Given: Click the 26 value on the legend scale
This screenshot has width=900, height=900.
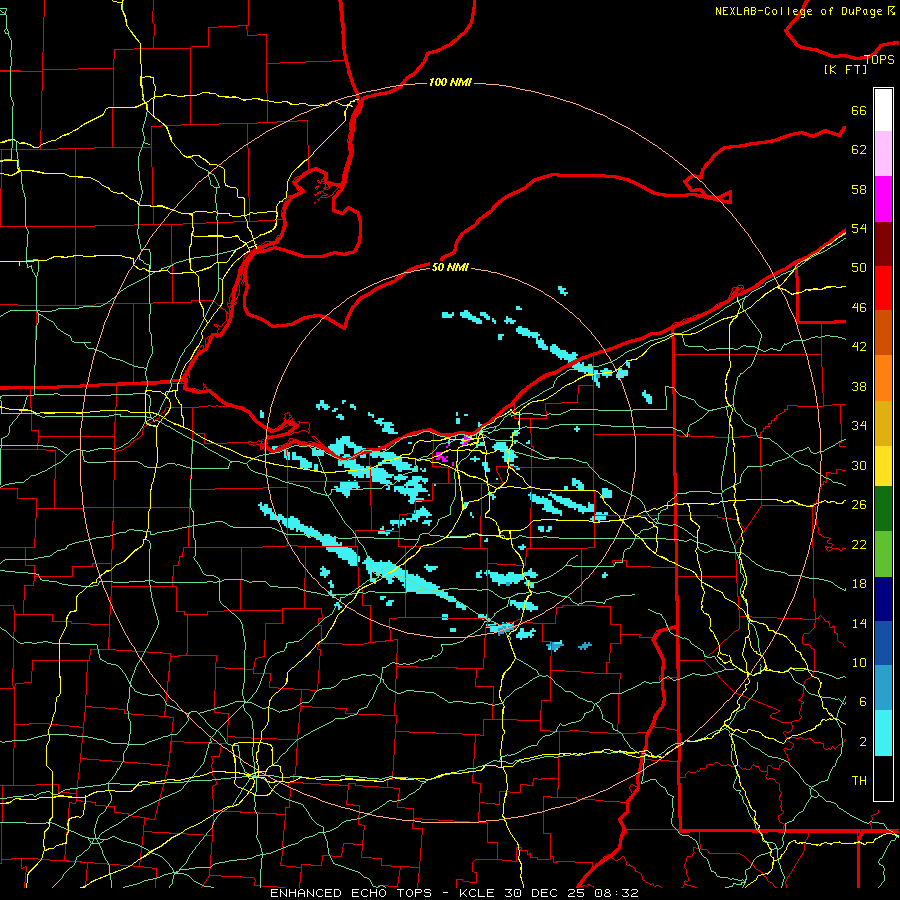Looking at the screenshot, I should 859,505.
